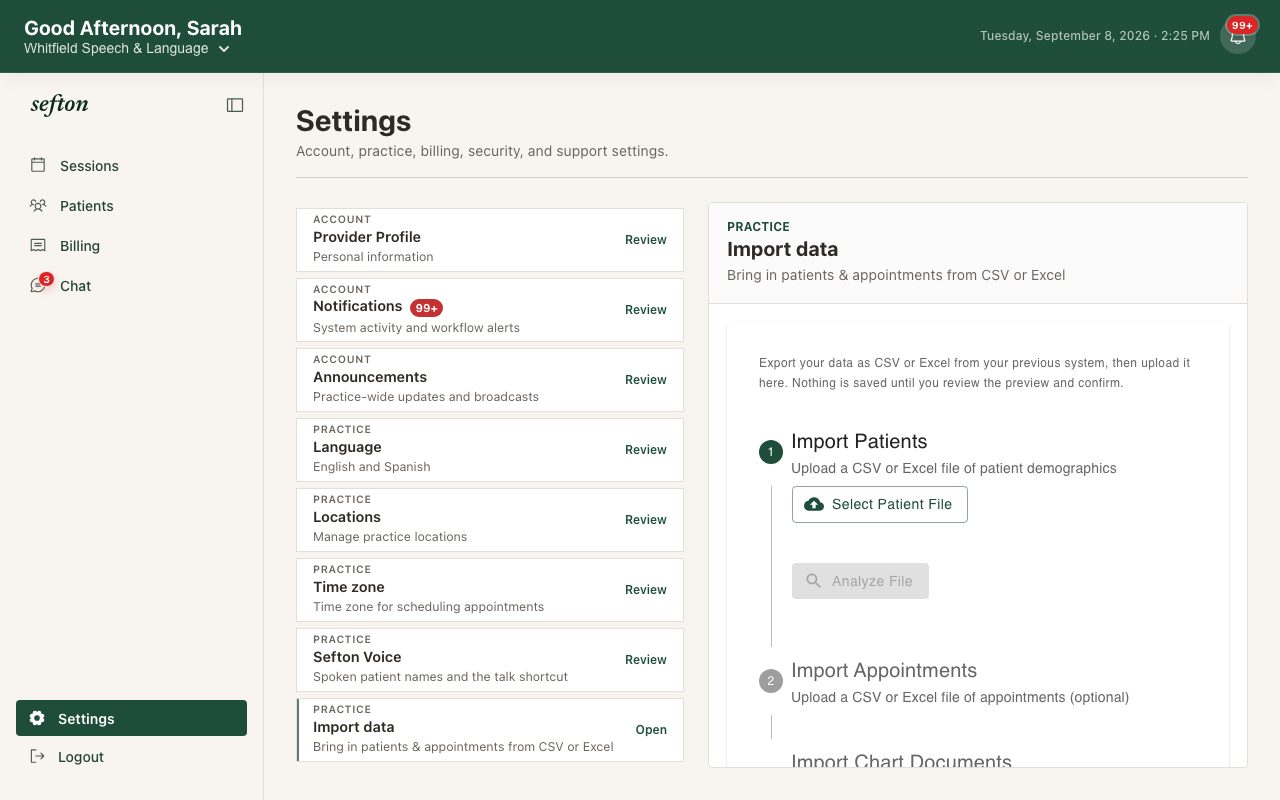Click 'Manage practice locations' text
1280x800 pixels.
tap(390, 537)
